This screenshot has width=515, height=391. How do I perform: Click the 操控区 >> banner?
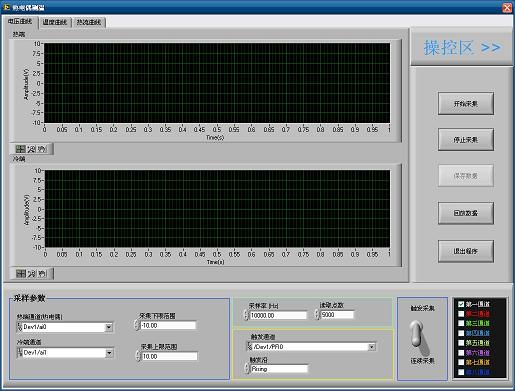462,48
